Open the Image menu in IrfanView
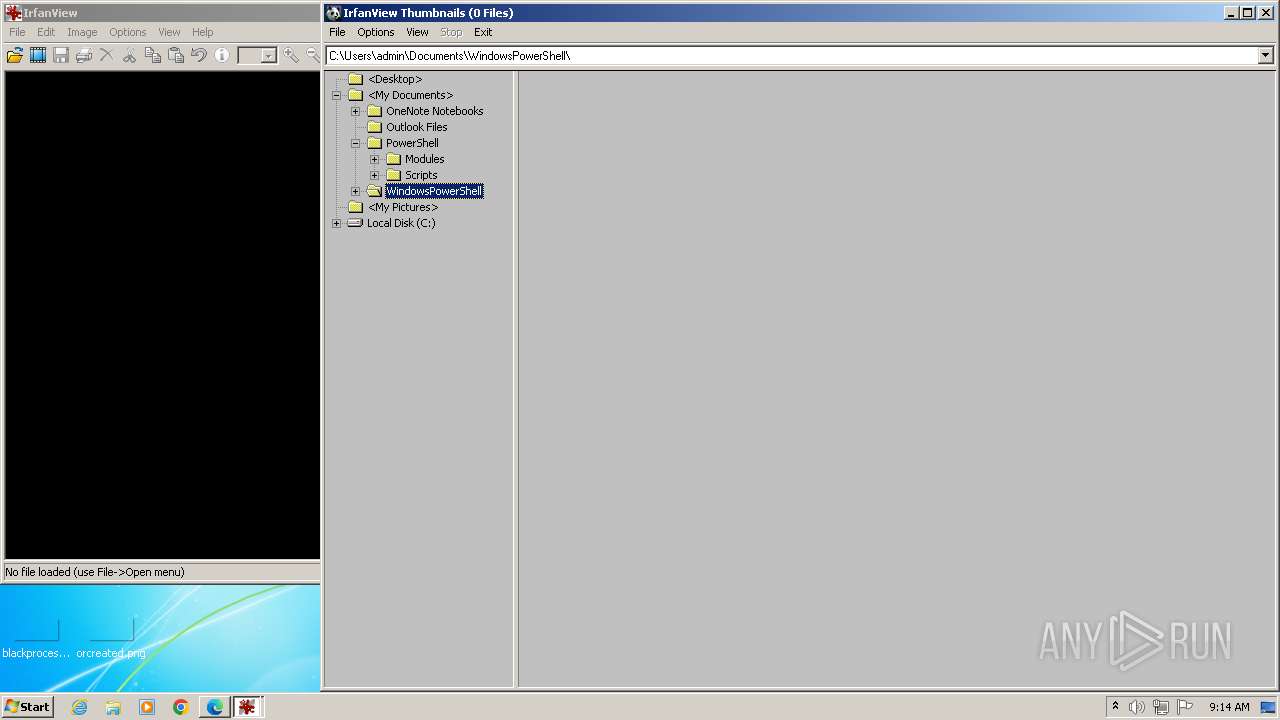 click(82, 32)
